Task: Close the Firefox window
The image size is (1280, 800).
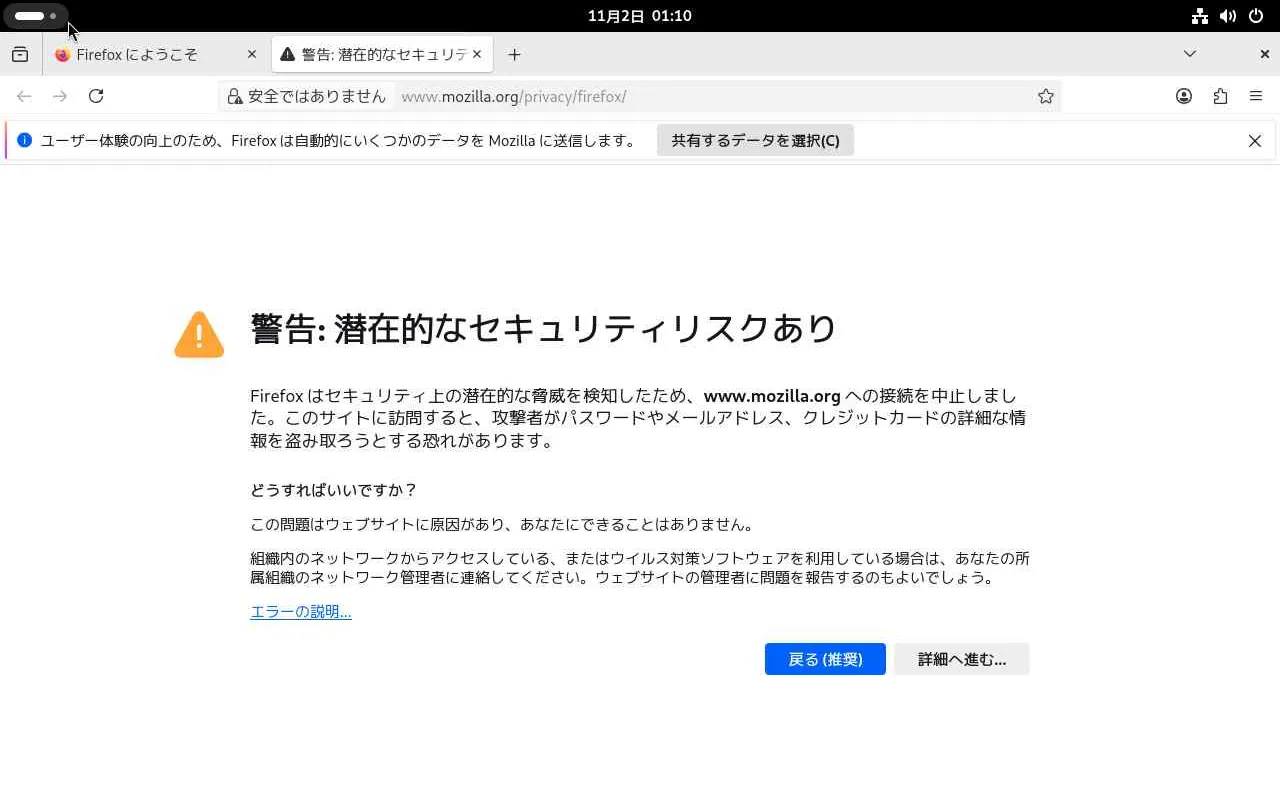Action: tap(1264, 54)
